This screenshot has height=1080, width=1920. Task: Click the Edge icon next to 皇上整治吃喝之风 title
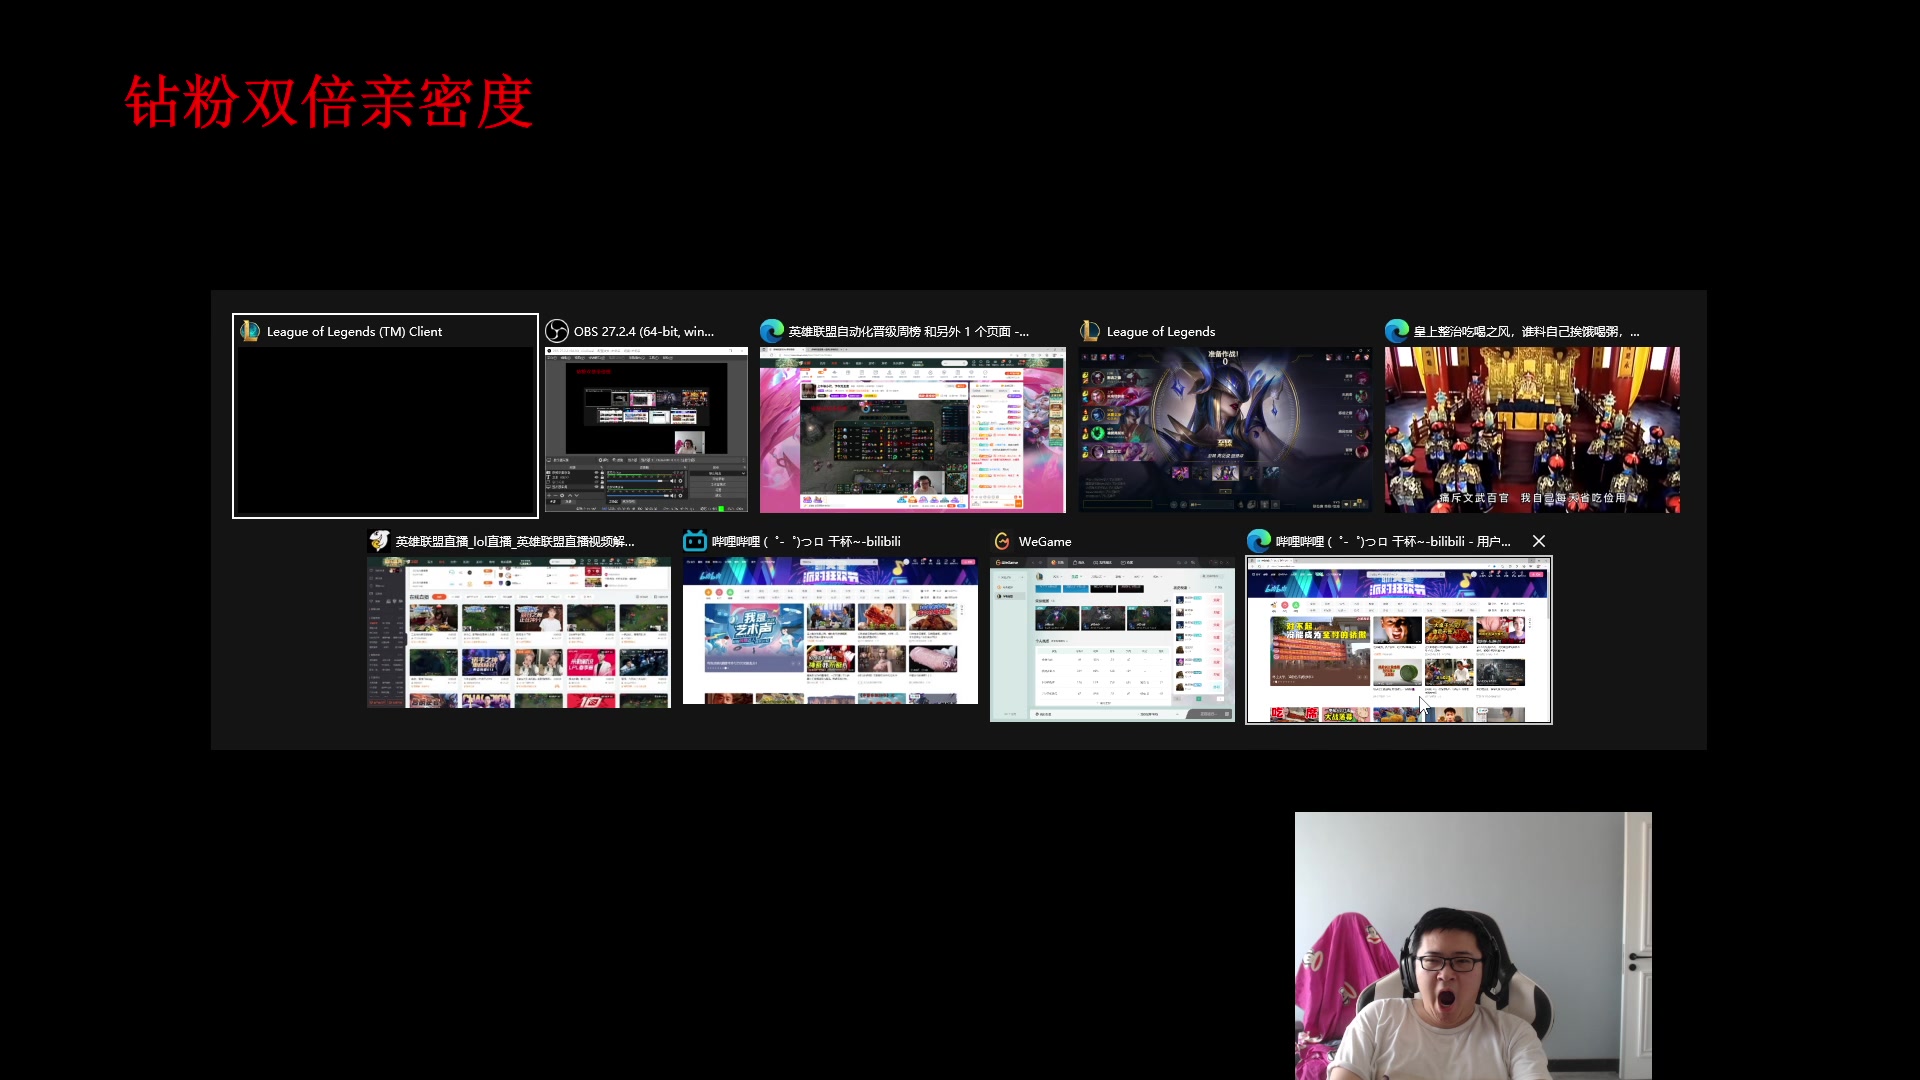point(1397,331)
